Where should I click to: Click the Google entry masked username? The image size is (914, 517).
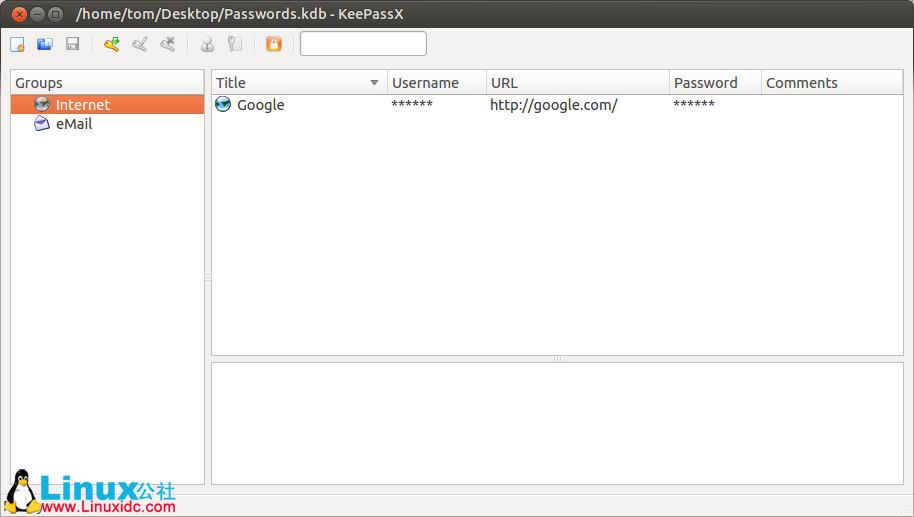tap(412, 104)
